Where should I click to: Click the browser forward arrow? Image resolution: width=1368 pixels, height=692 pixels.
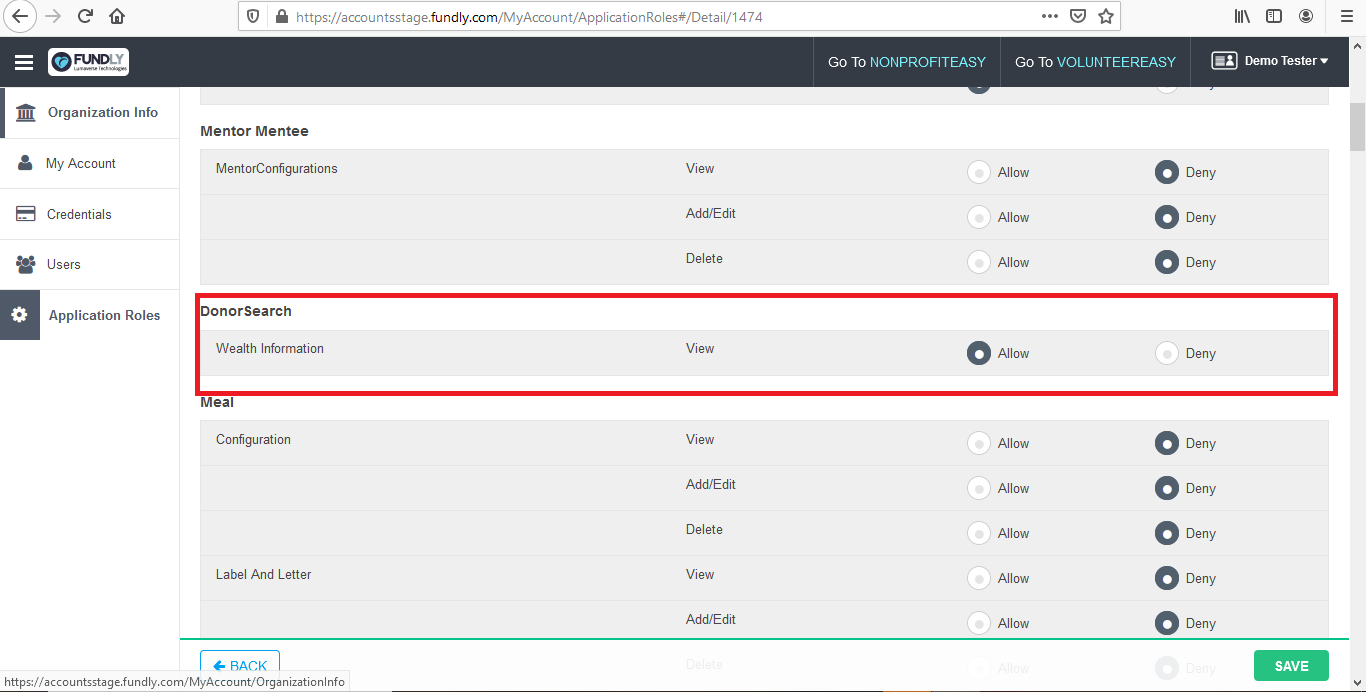coord(53,16)
